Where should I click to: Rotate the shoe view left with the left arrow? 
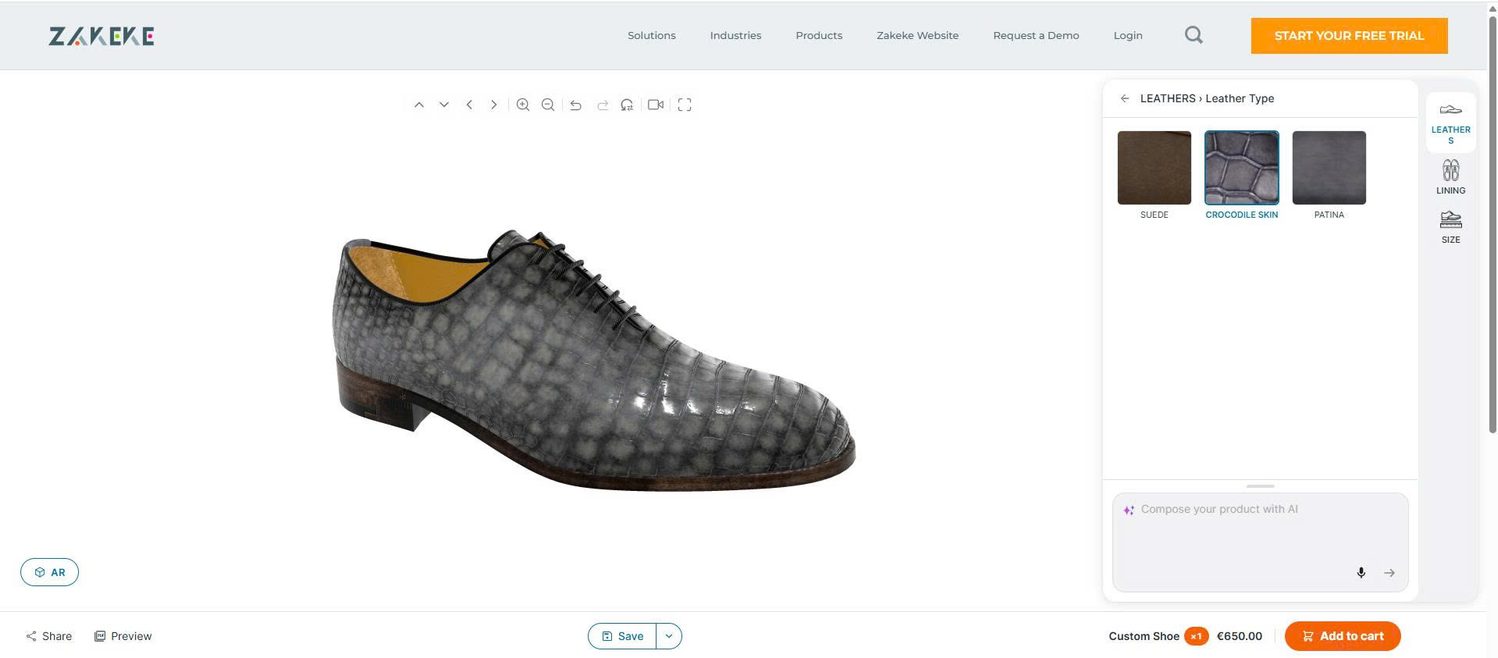469,105
